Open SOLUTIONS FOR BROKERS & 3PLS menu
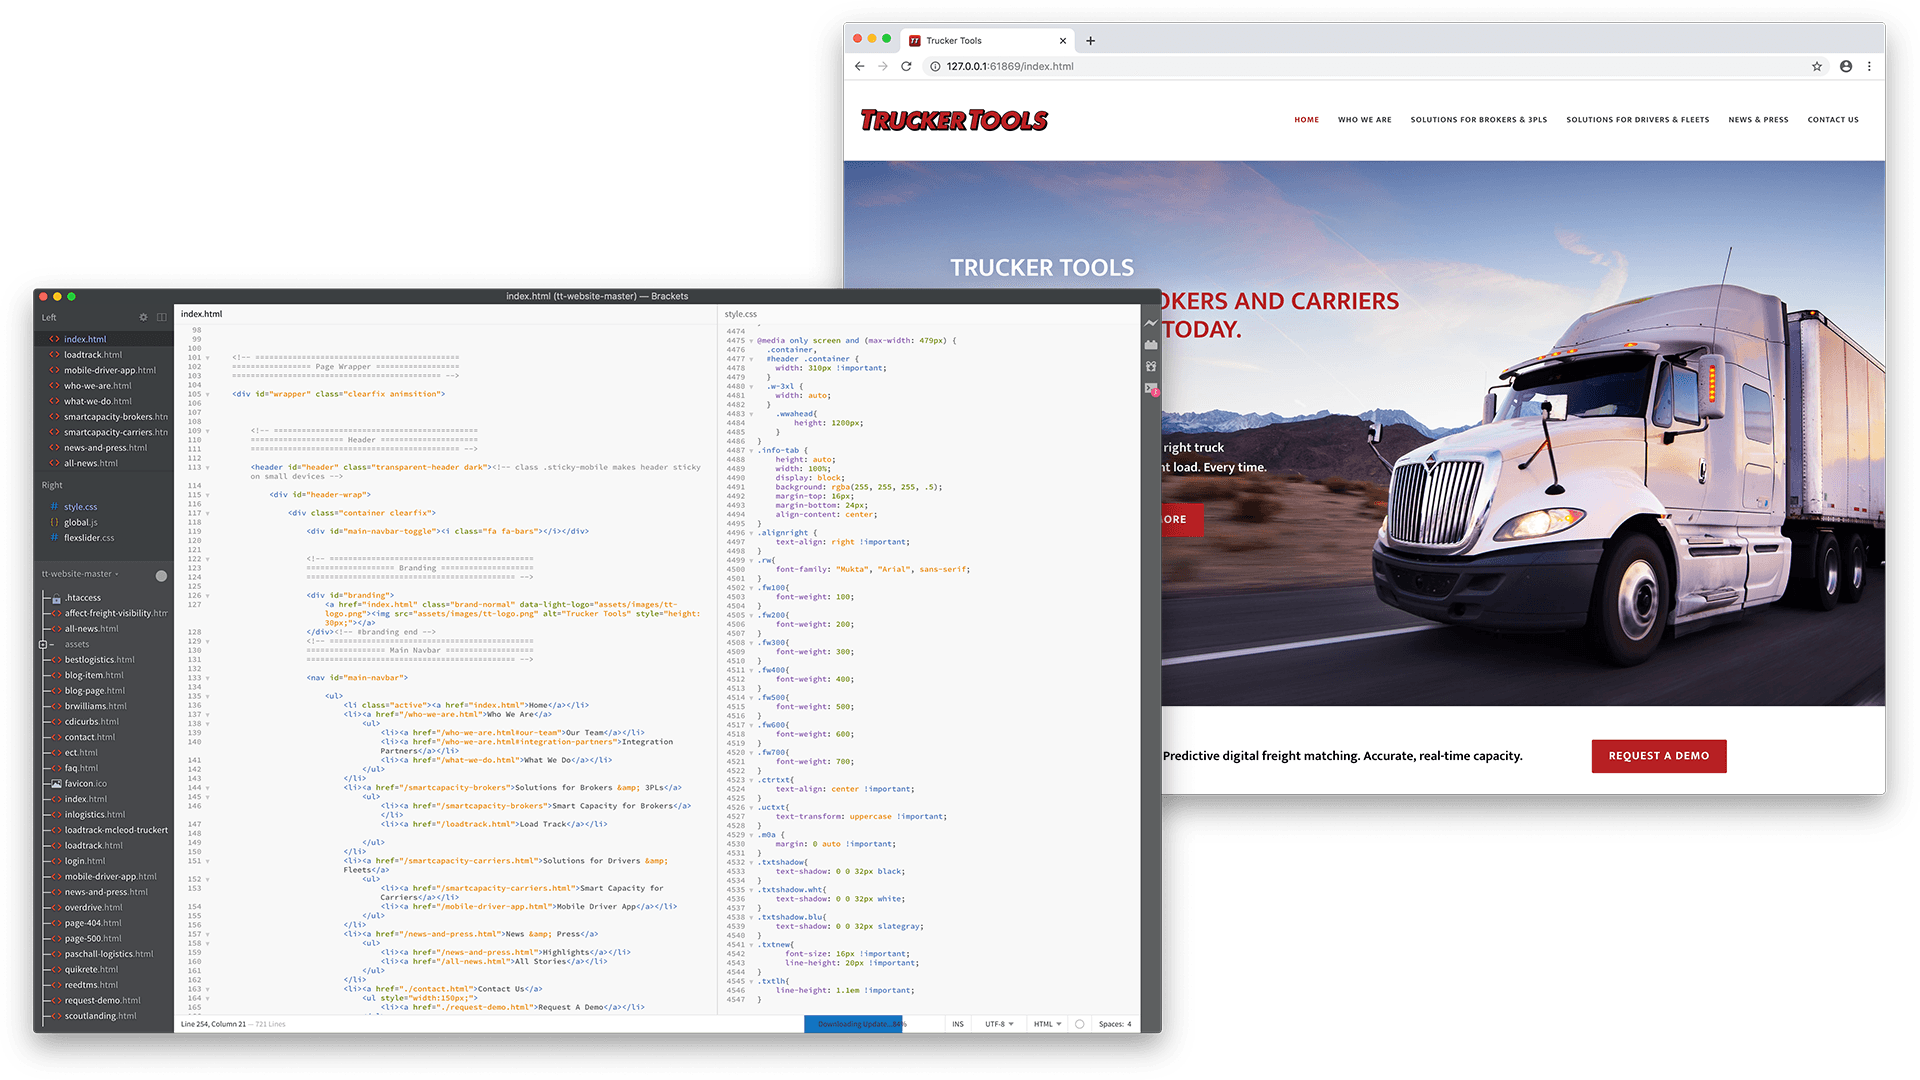Viewport: 1920px width, 1080px height. click(x=1478, y=120)
